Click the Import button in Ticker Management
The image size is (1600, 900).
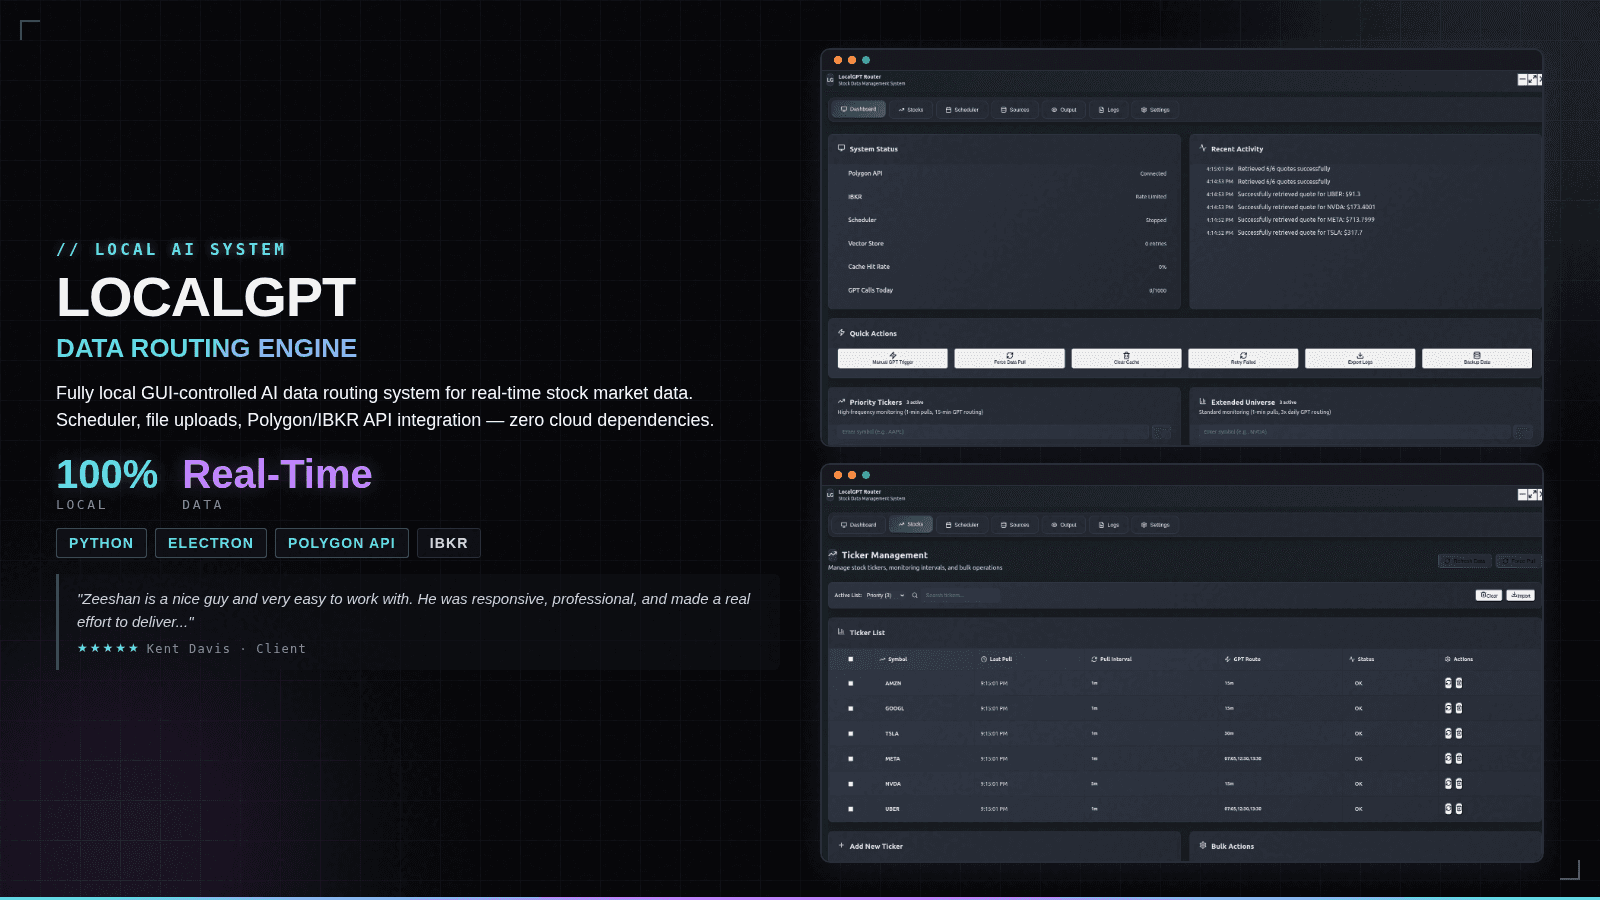[x=1520, y=595]
